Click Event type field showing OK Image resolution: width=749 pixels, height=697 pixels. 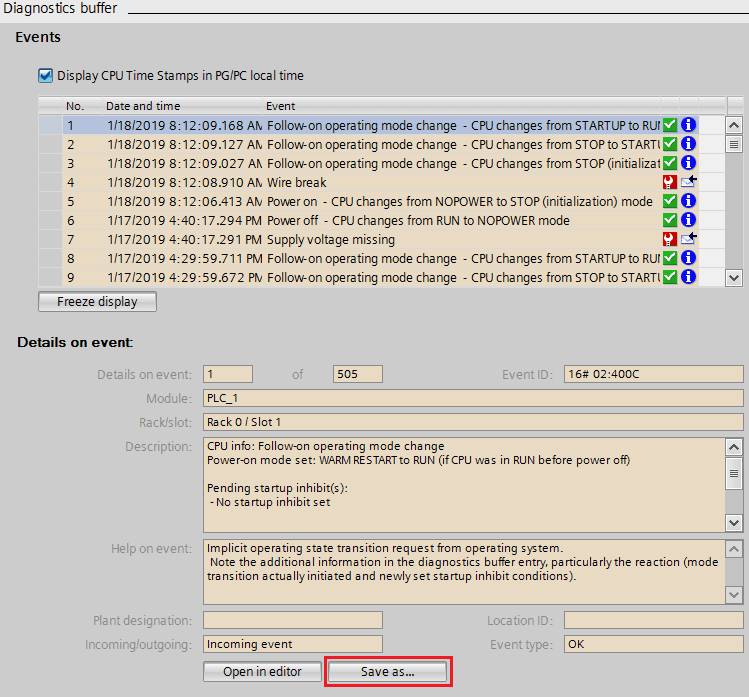[x=653, y=644]
